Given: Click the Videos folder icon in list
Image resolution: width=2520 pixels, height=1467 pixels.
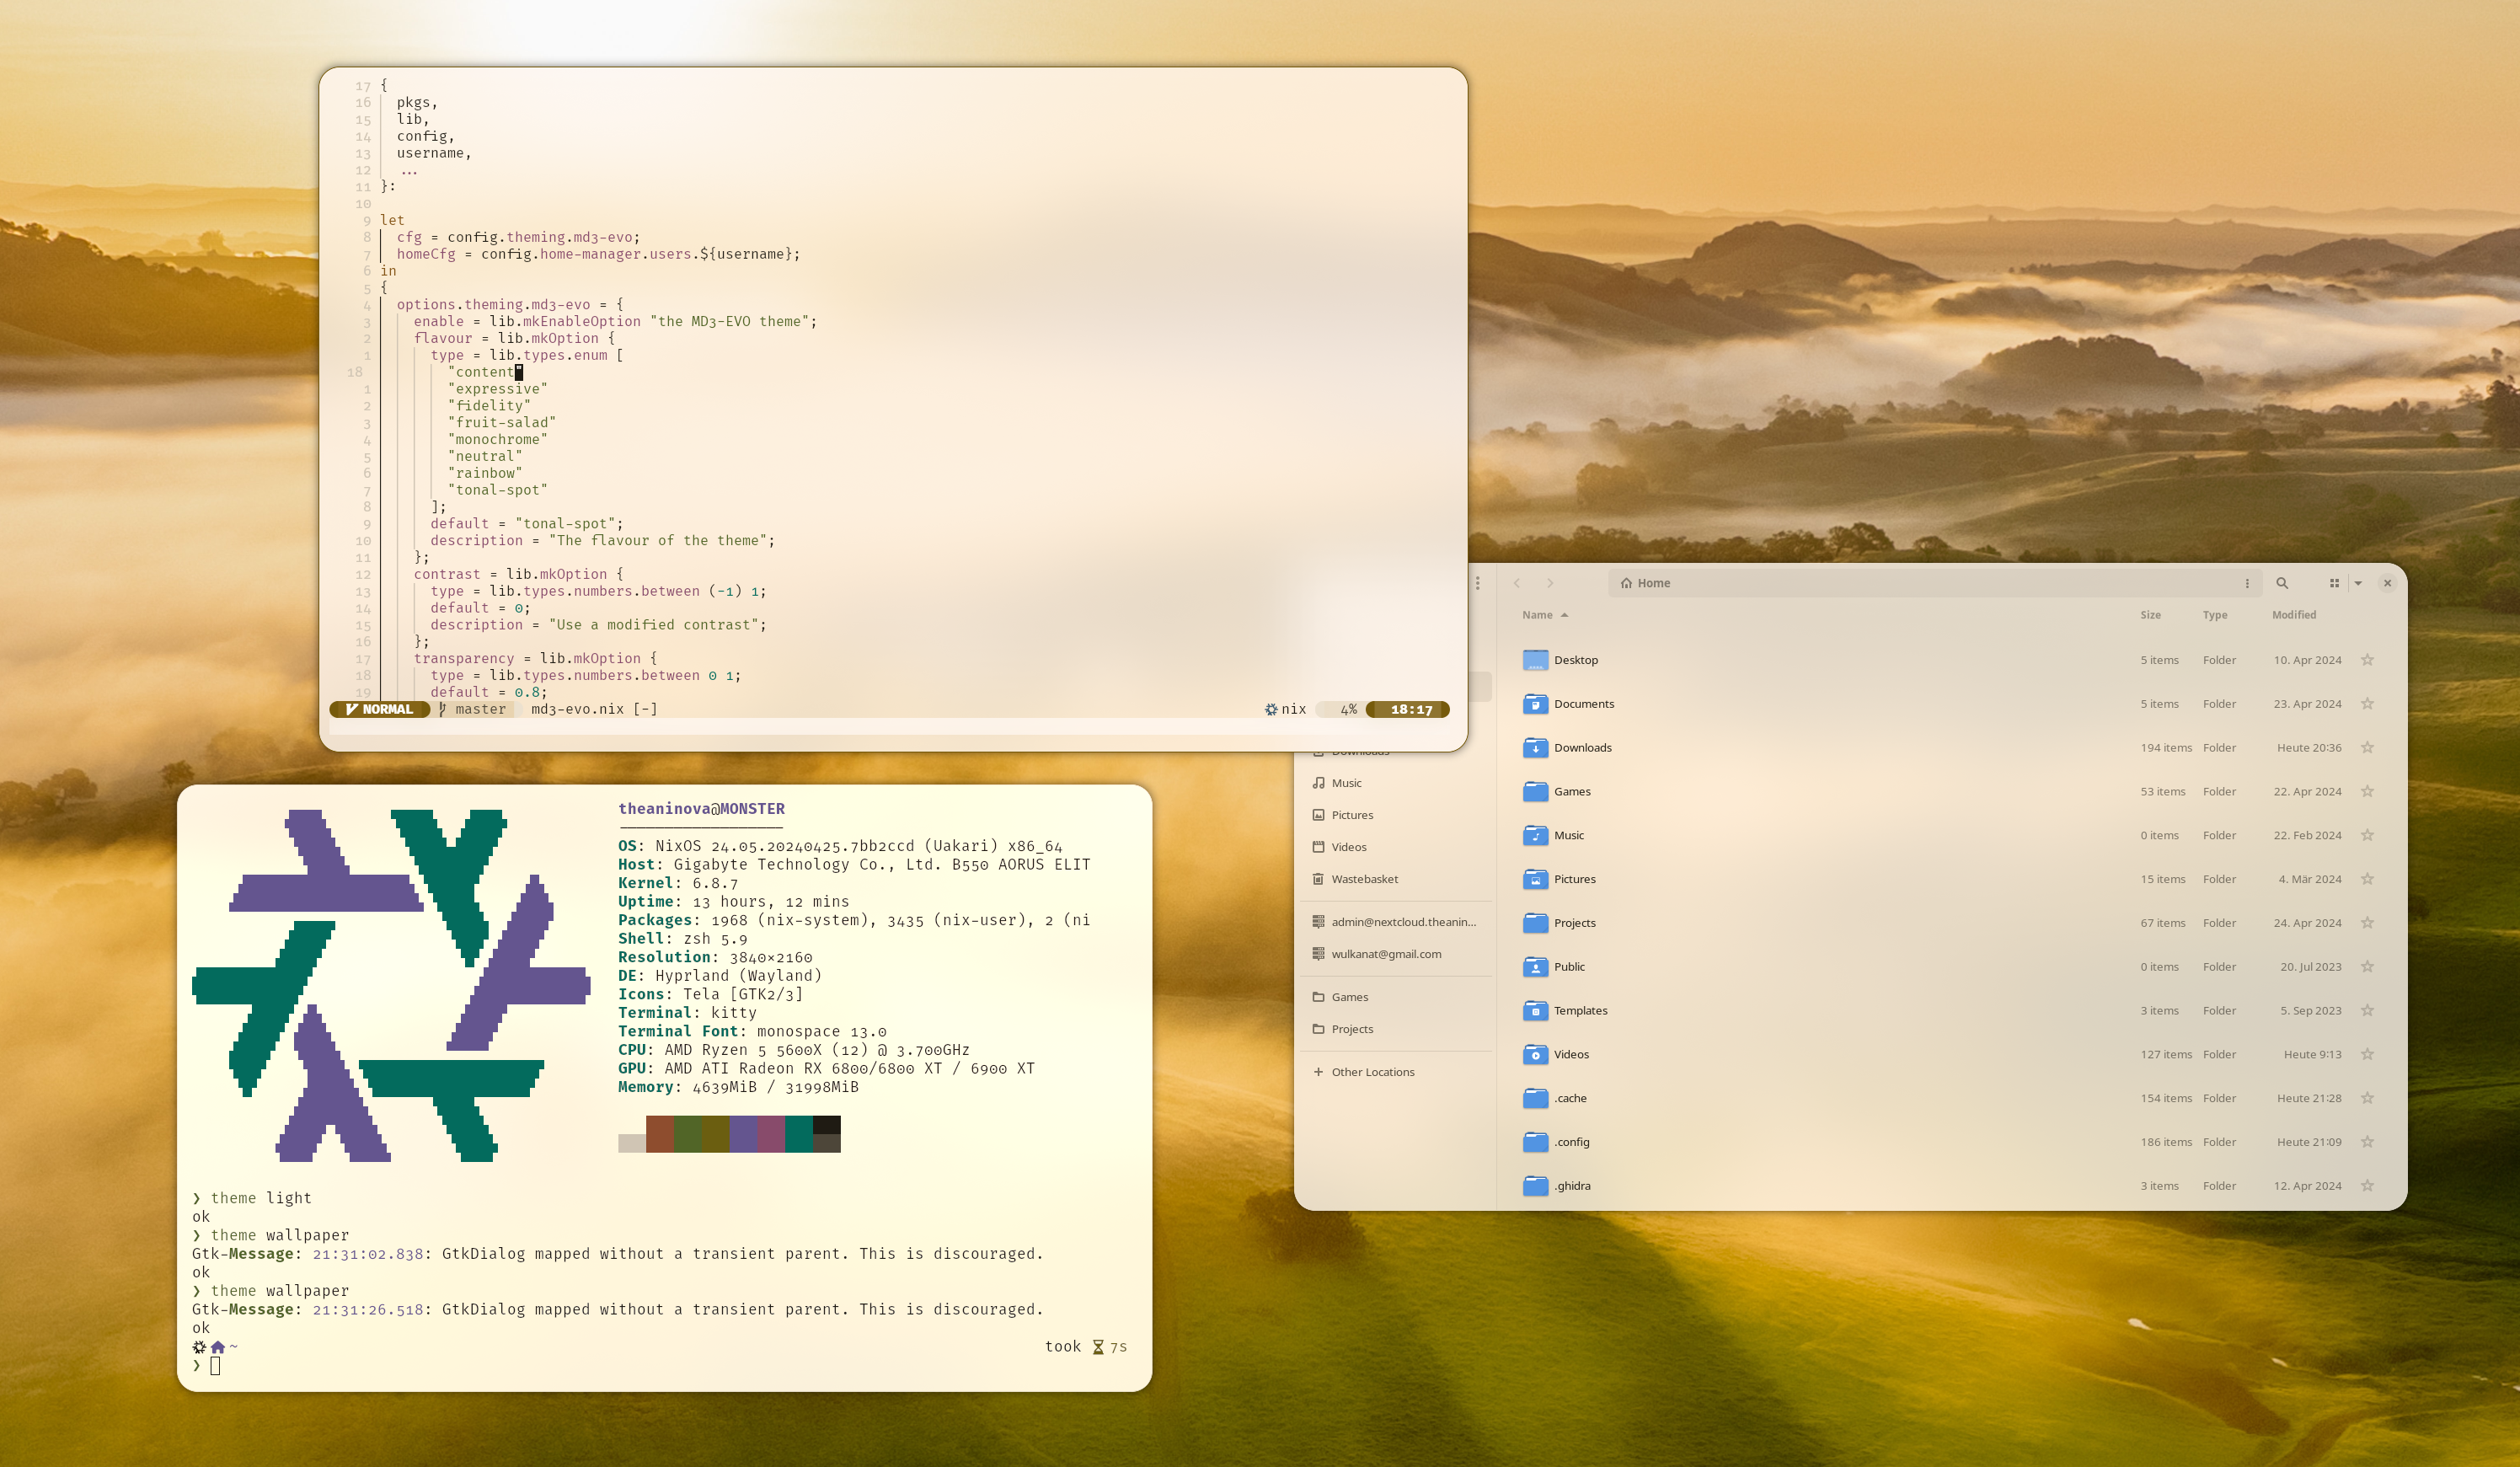Looking at the screenshot, I should [x=1535, y=1054].
